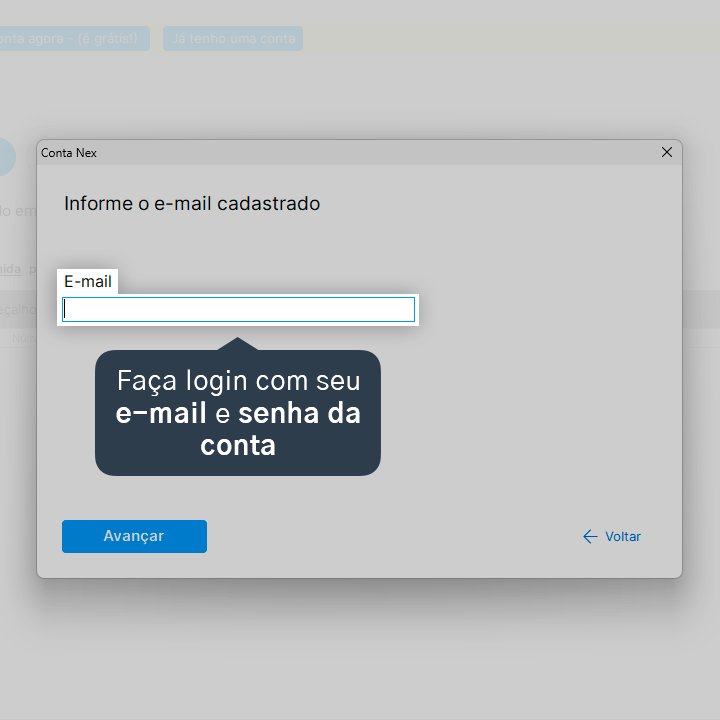This screenshot has height=720, width=720.
Task: Click the Conta Nex dialog title text
Action: [x=69, y=153]
